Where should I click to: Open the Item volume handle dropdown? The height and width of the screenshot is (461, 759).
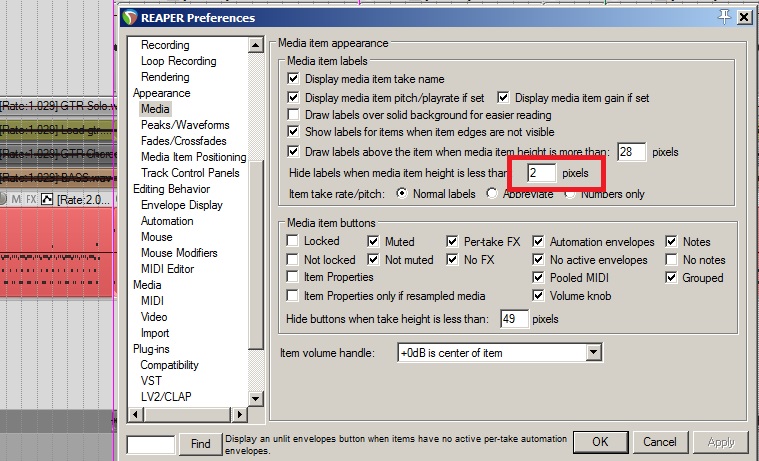[500, 353]
